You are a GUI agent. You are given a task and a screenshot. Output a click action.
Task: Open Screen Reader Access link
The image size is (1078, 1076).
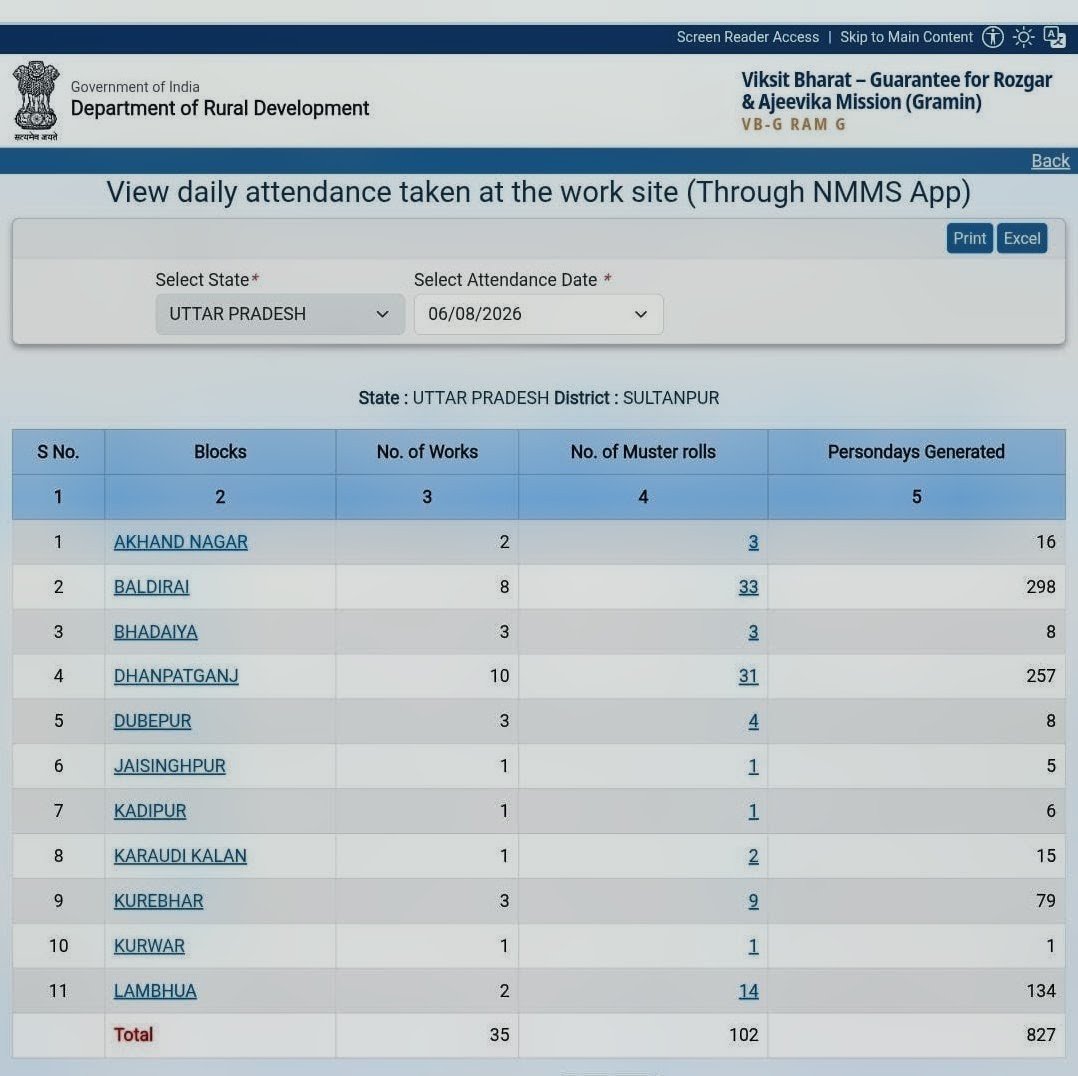point(747,37)
